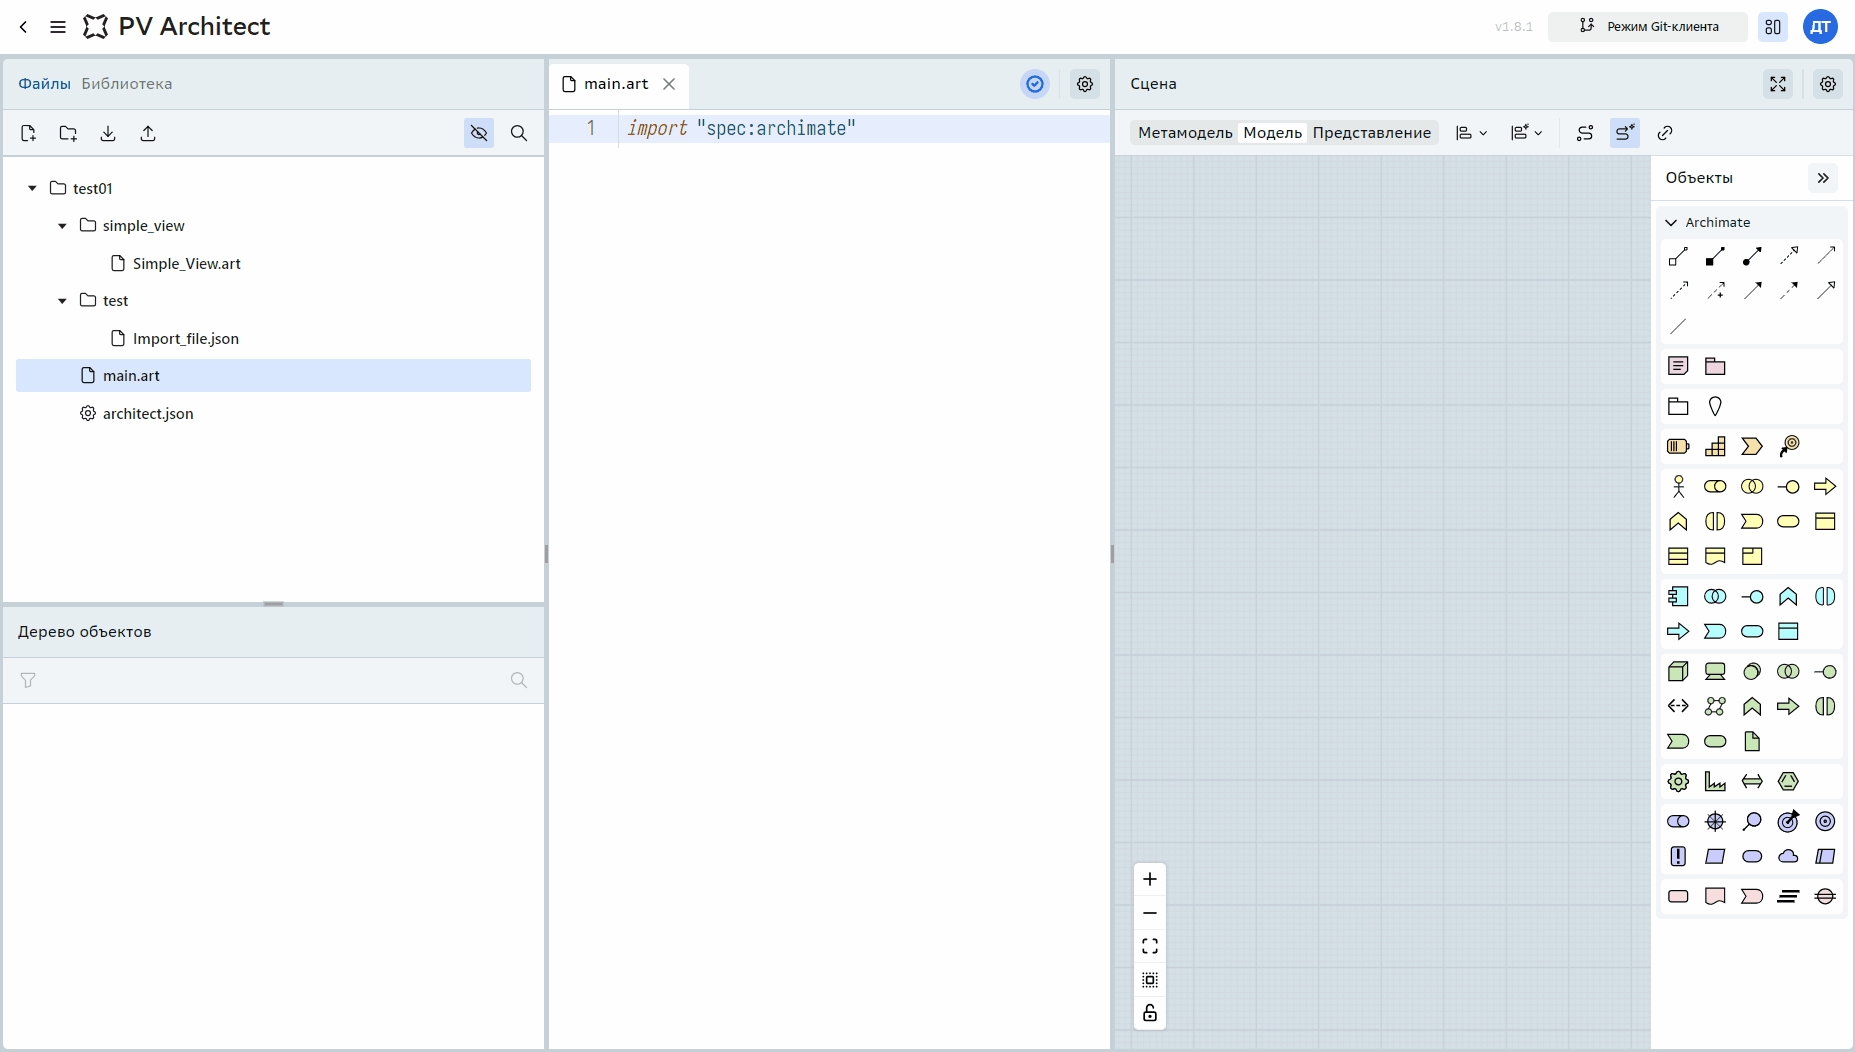This screenshot has width=1855, height=1052.
Task: Zoom in on the scene
Action: (1150, 879)
